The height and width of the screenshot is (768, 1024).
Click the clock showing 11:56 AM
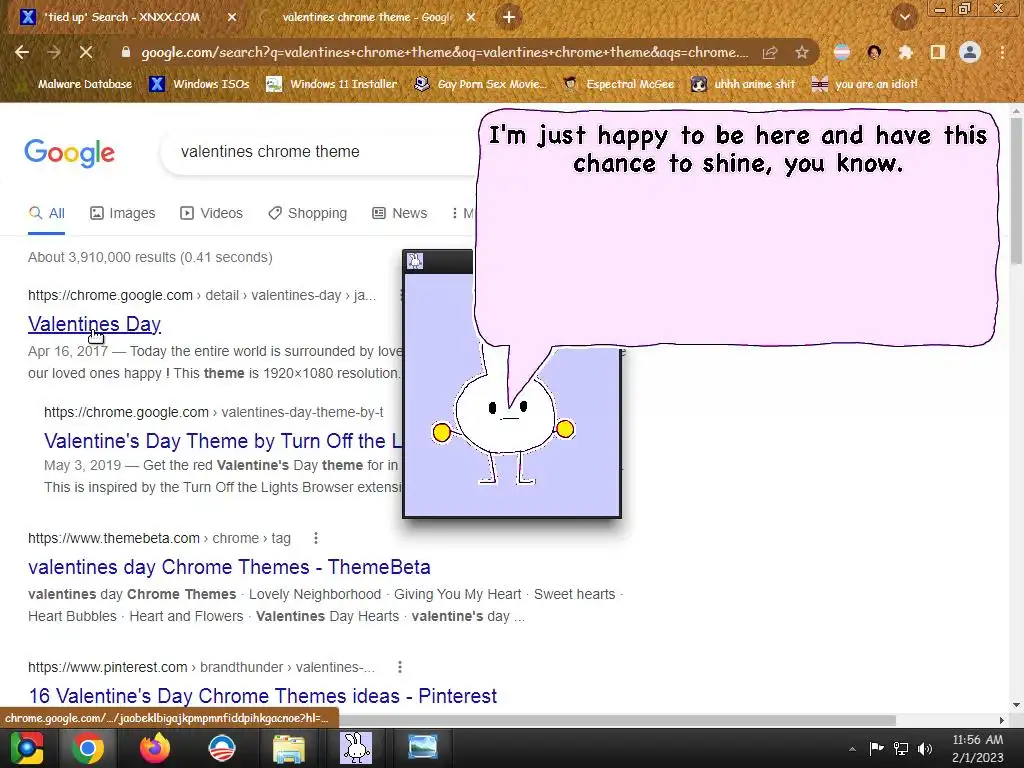click(977, 748)
